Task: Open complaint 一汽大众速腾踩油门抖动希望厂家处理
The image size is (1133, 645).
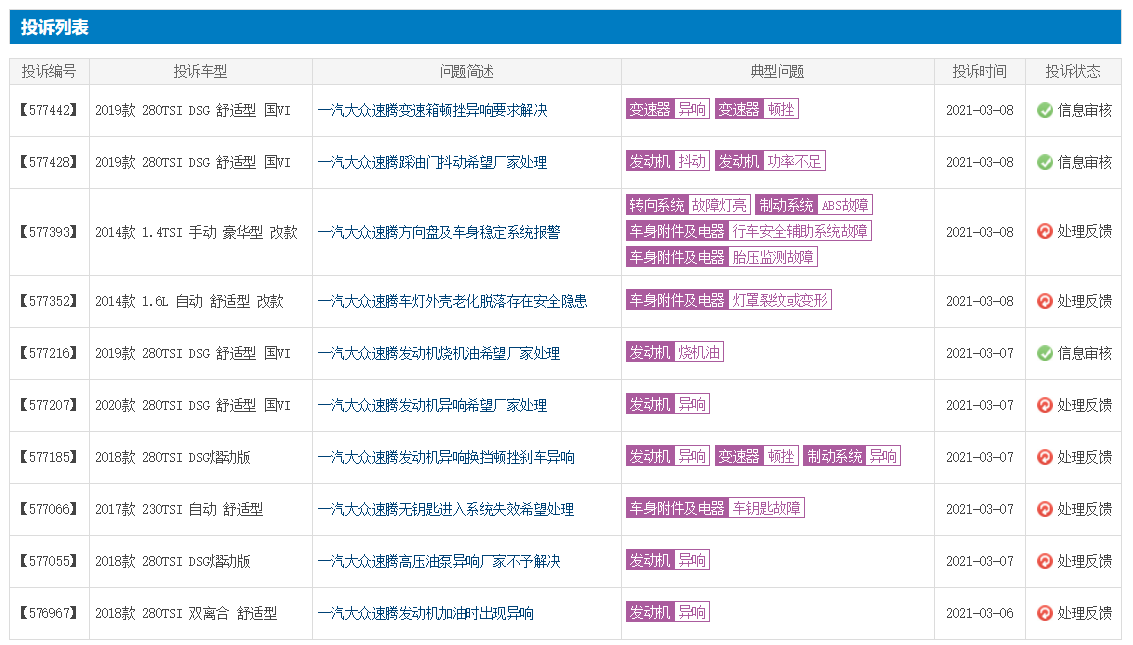Action: pos(432,162)
